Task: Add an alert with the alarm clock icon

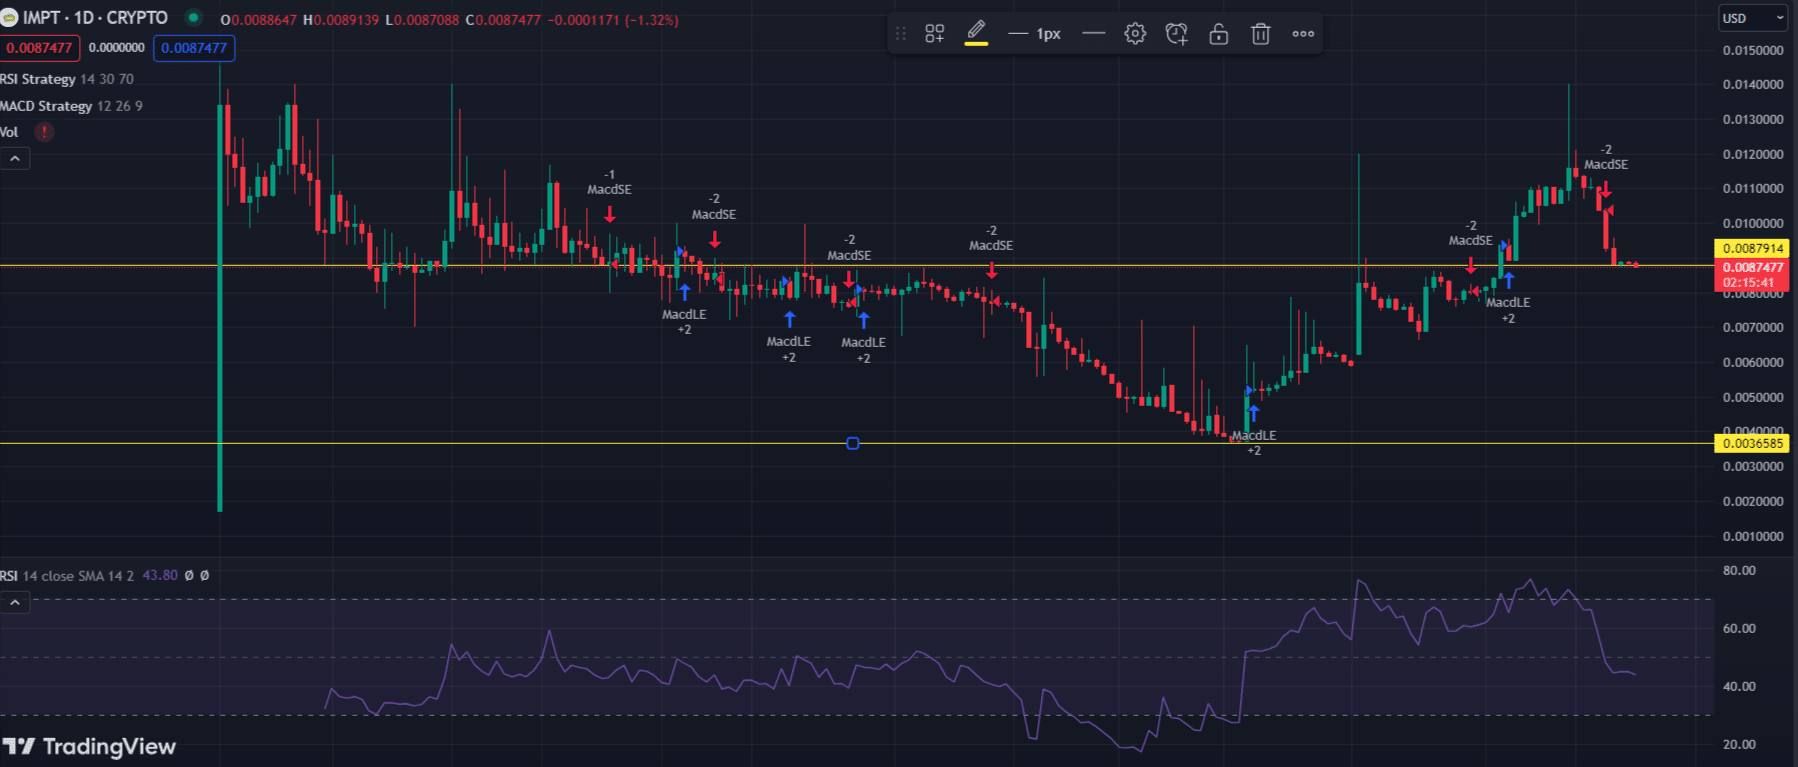Action: (1177, 34)
